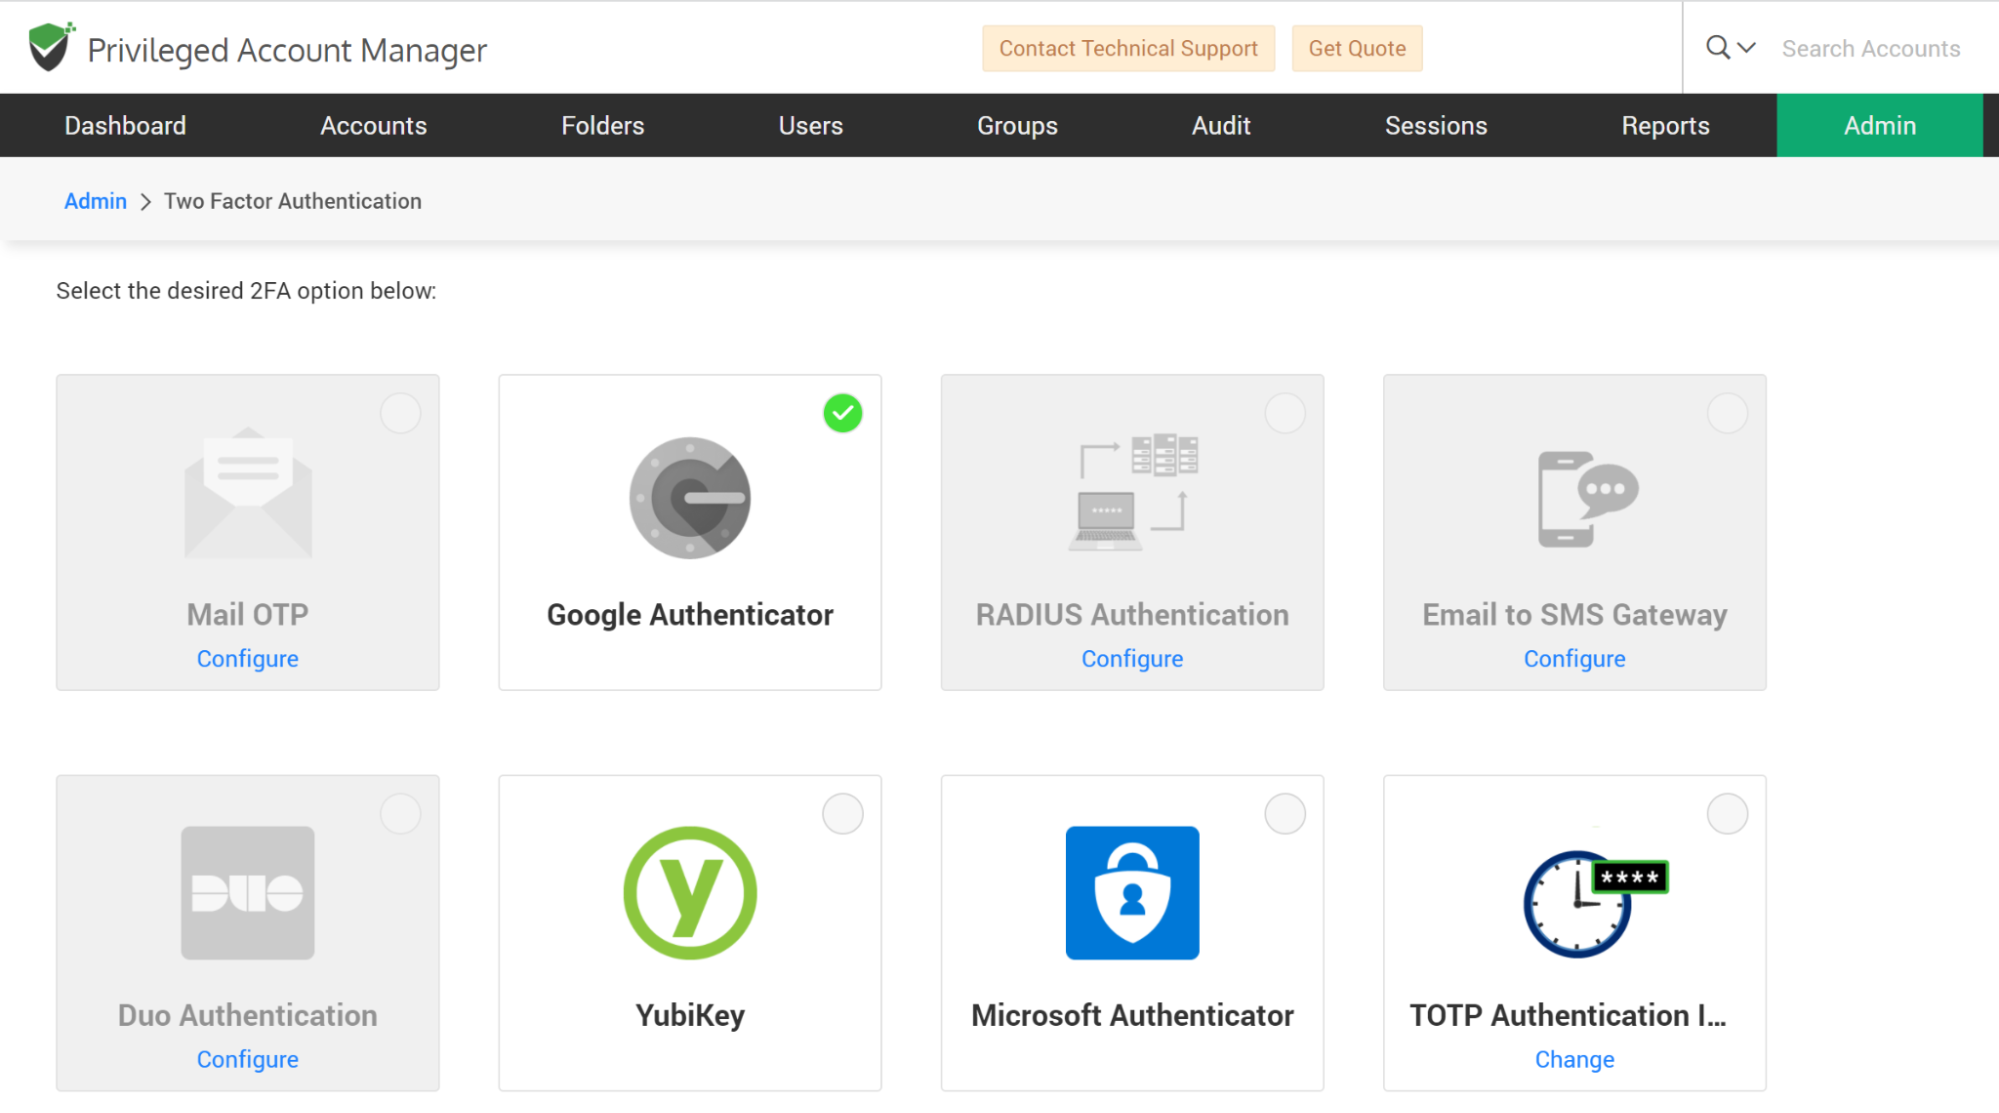Viewport: 1999px width, 1113px height.
Task: Click the Duo Authentication logo icon
Action: (248, 892)
